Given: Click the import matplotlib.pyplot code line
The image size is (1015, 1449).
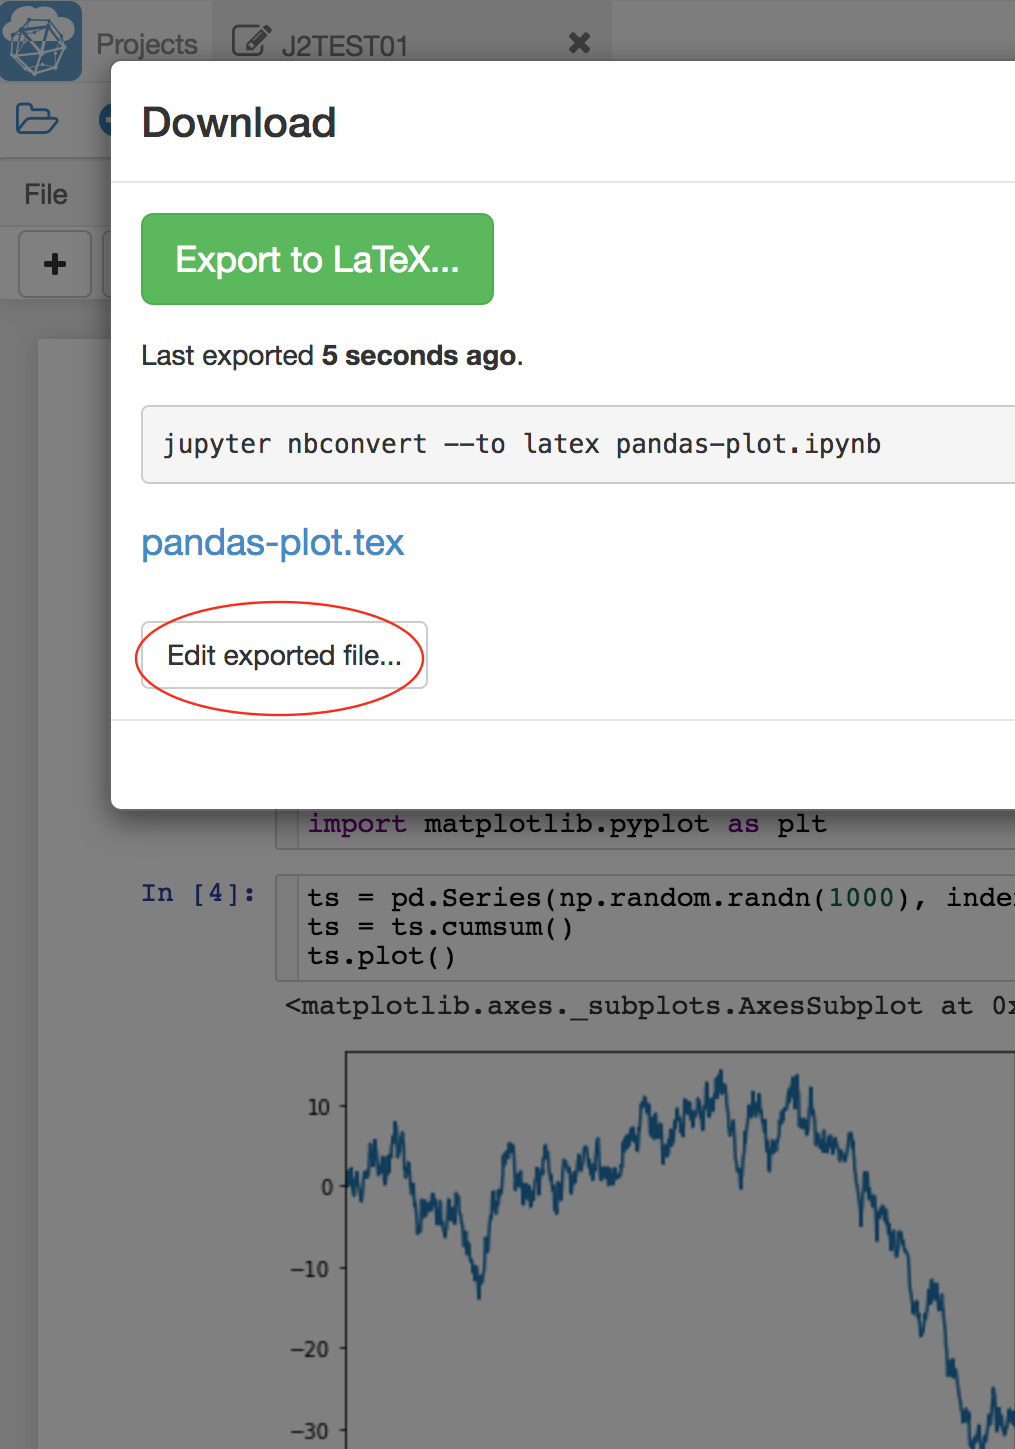Looking at the screenshot, I should 566,824.
